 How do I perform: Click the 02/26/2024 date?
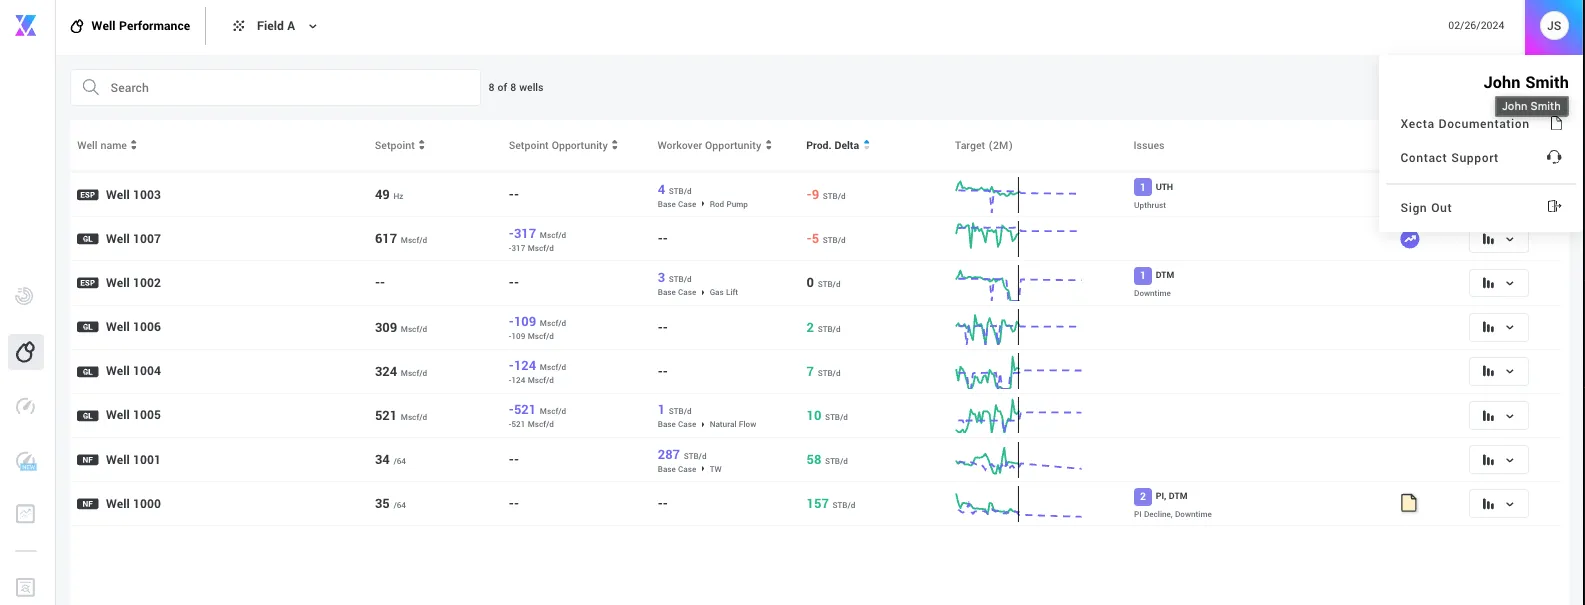pos(1476,26)
